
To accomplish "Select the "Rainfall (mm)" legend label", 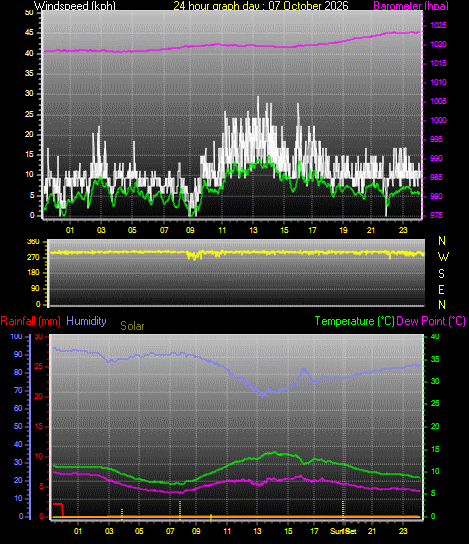I will click(x=31, y=321).
